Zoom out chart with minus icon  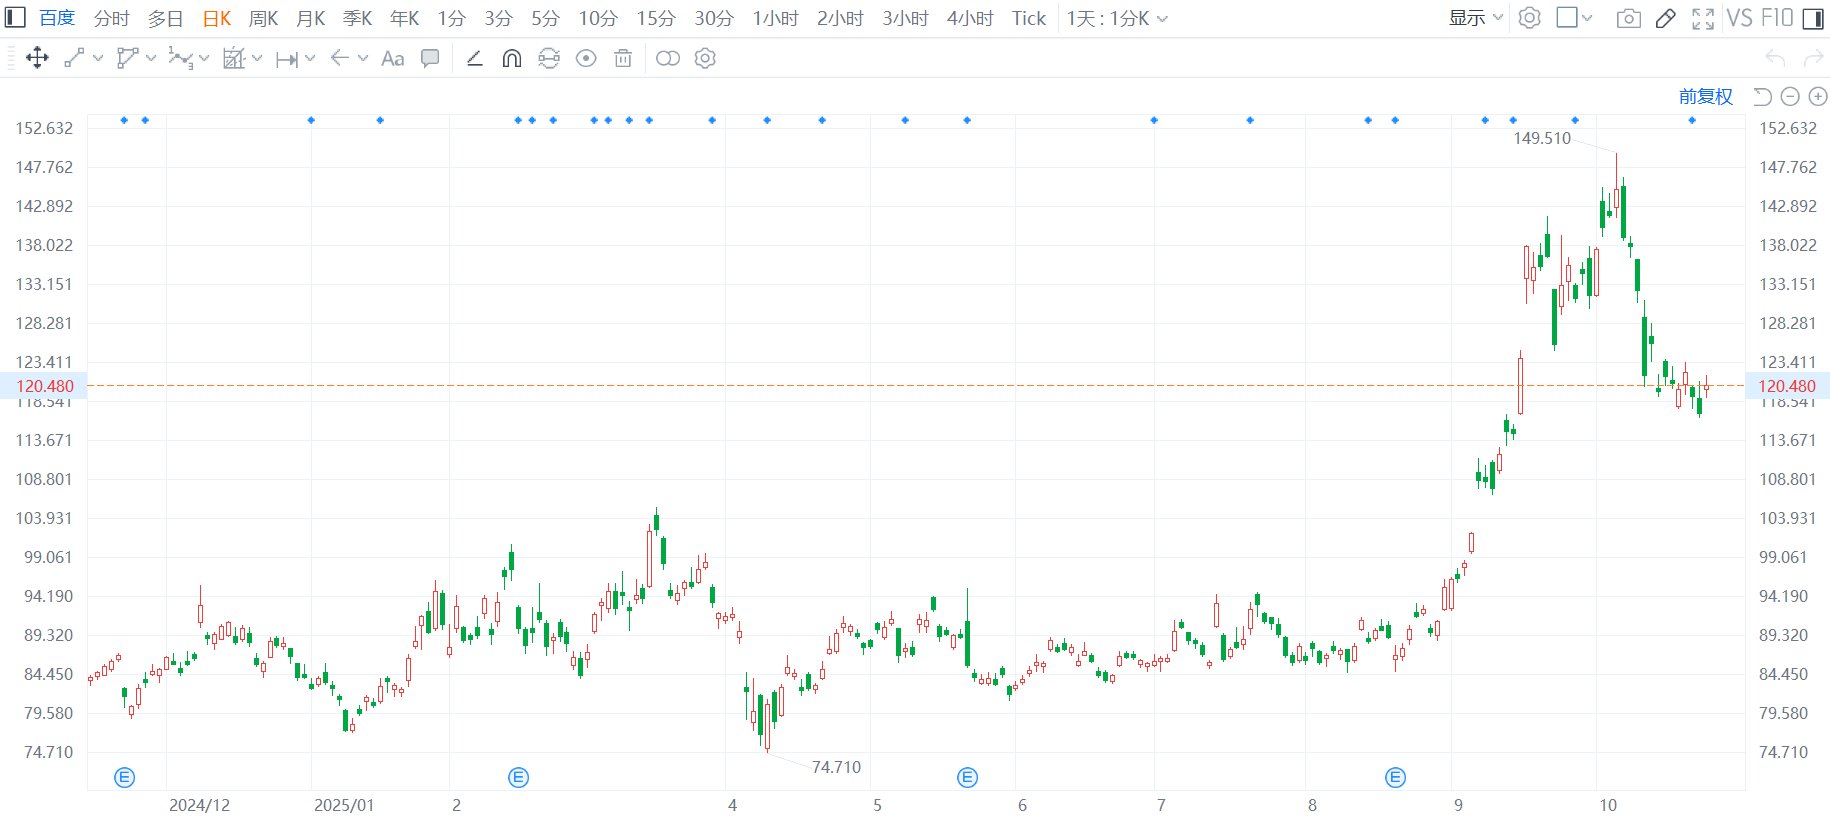1790,97
